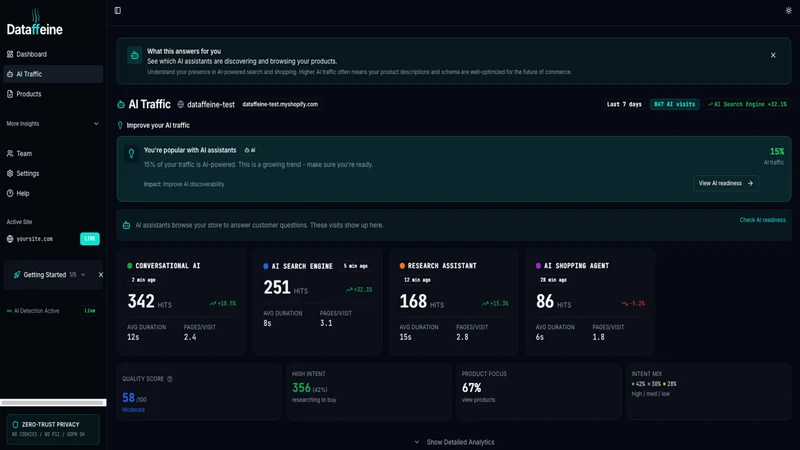Expand the More Insights section

coord(53,123)
